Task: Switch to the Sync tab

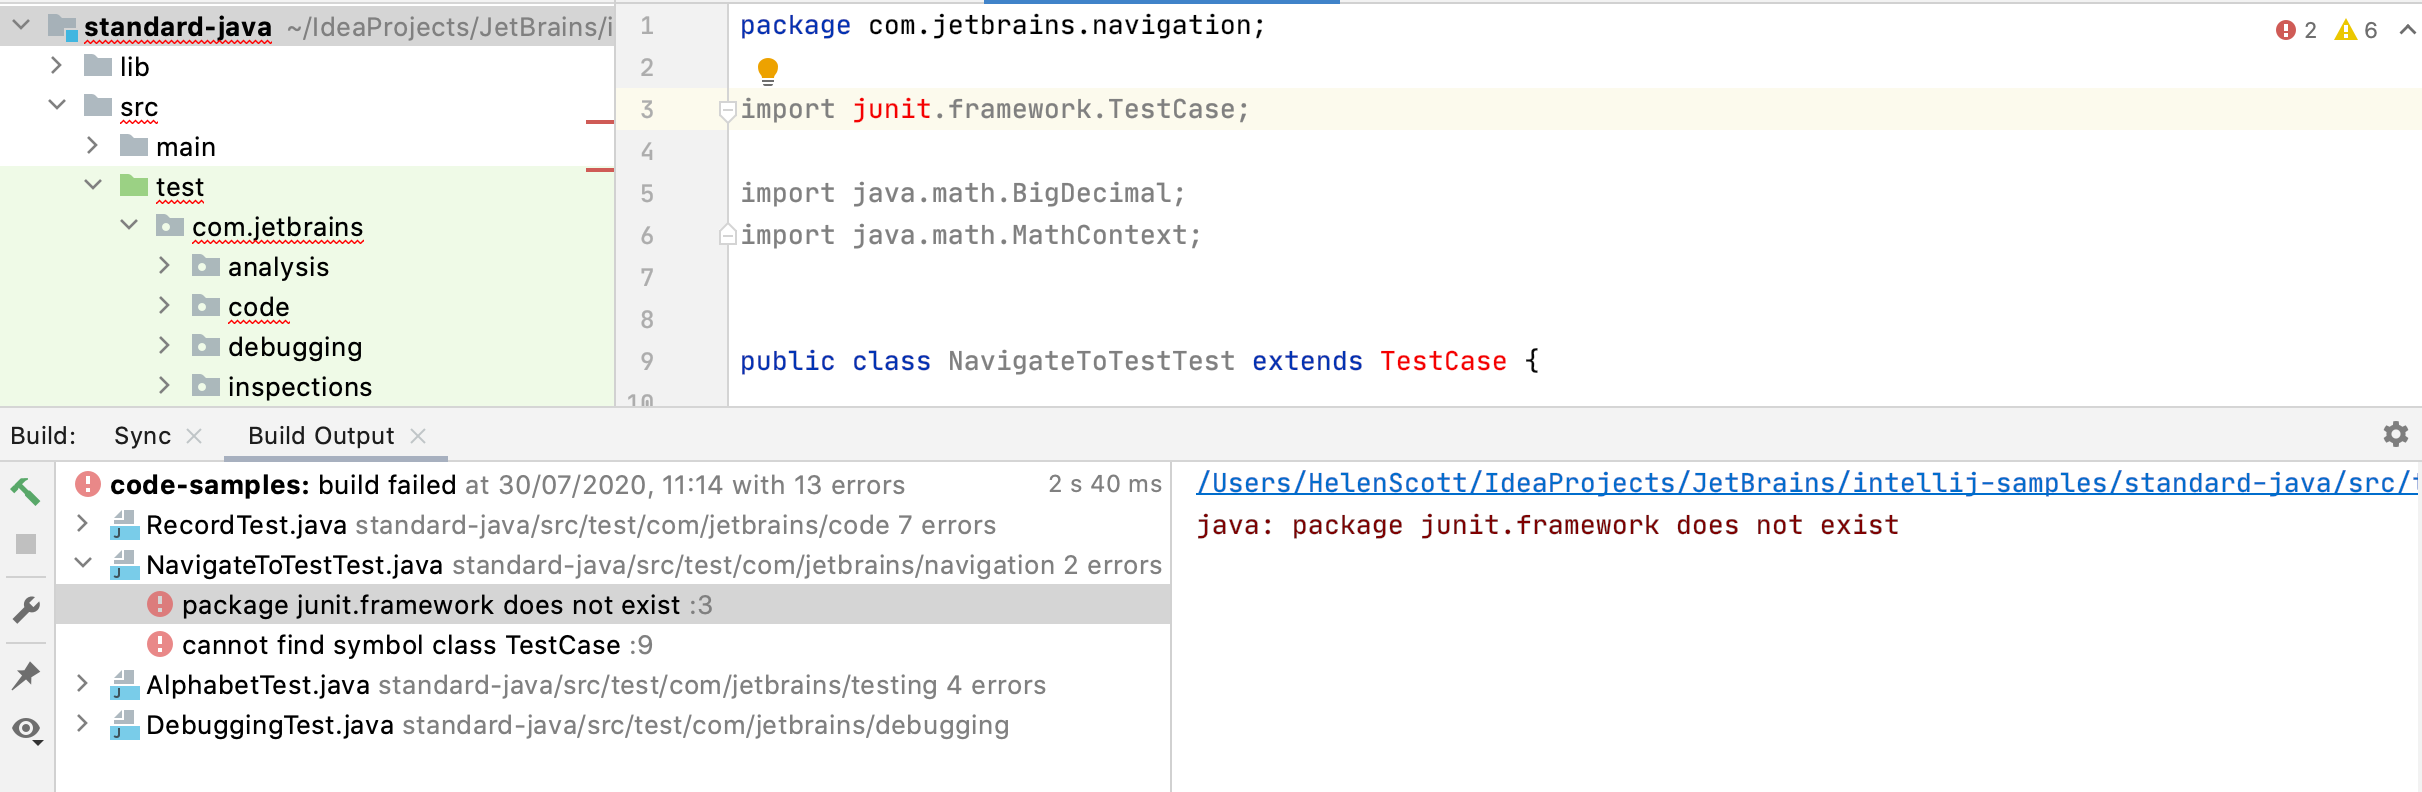Action: pyautogui.click(x=142, y=436)
